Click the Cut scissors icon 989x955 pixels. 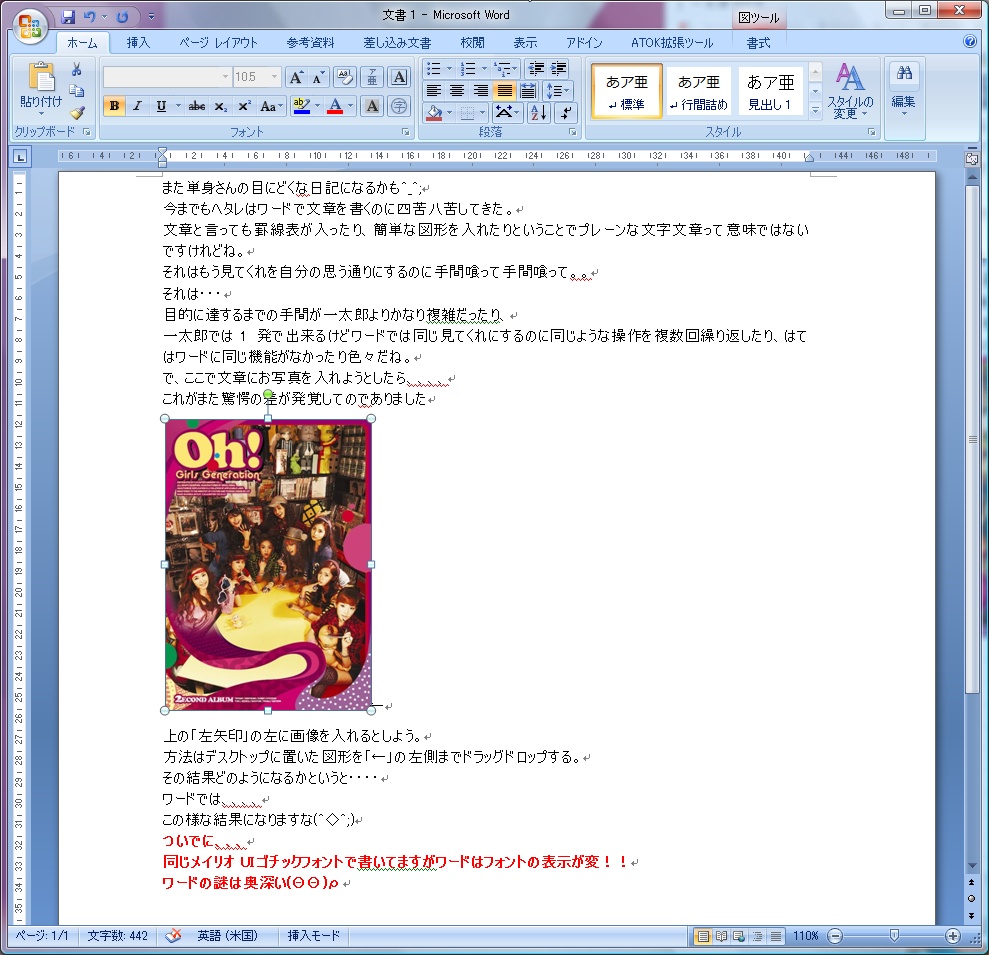tap(77, 70)
